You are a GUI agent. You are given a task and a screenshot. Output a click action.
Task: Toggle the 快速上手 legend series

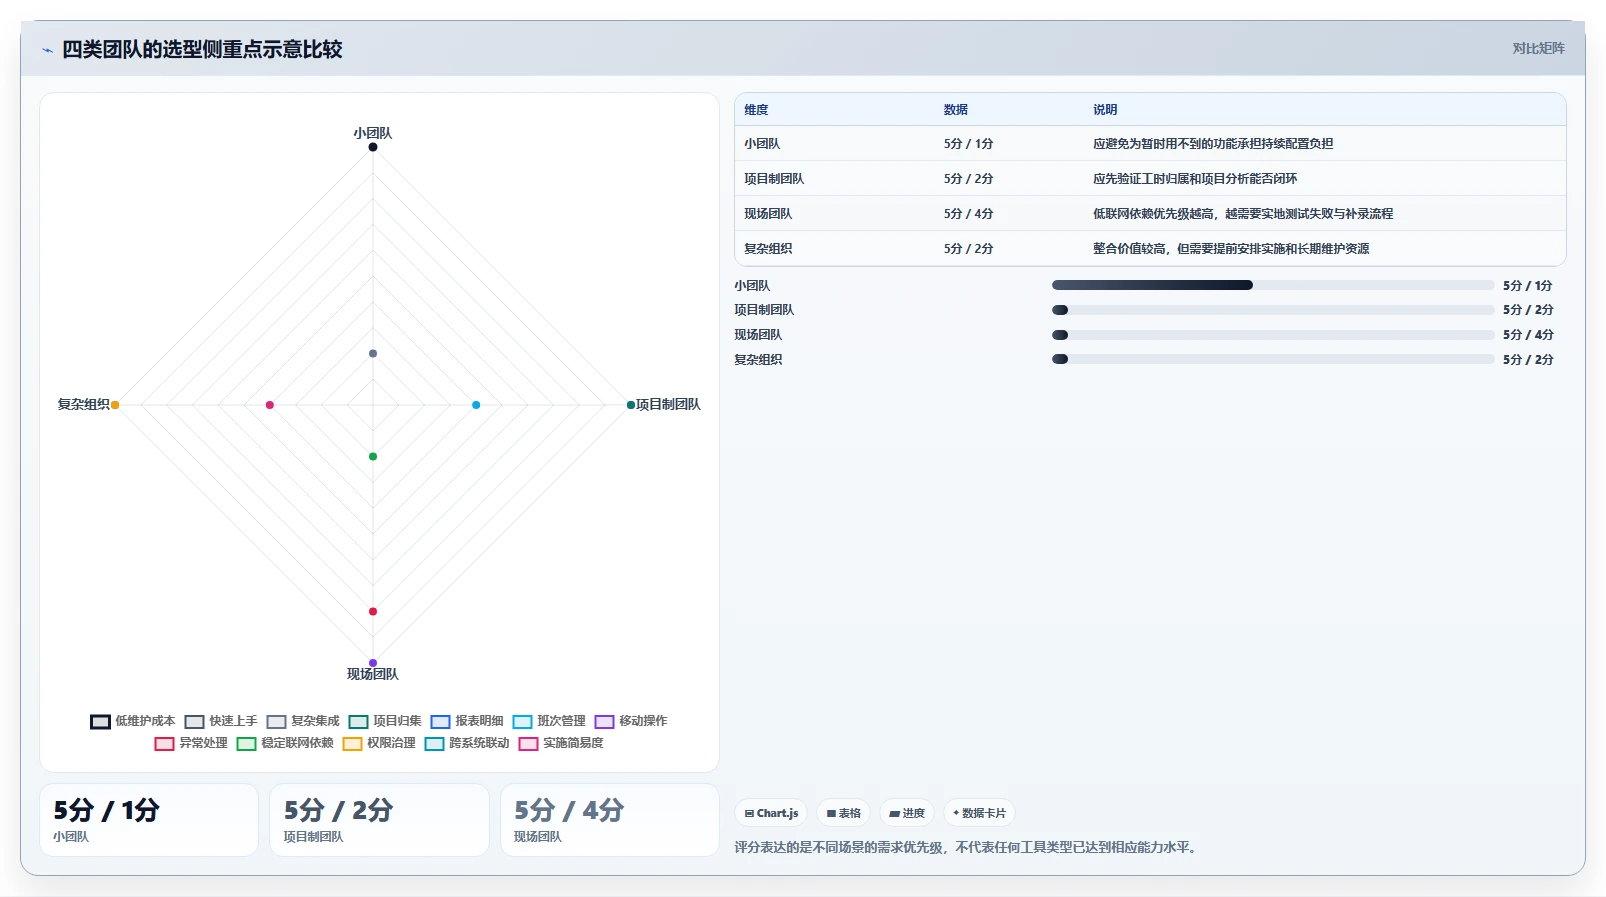(x=221, y=721)
